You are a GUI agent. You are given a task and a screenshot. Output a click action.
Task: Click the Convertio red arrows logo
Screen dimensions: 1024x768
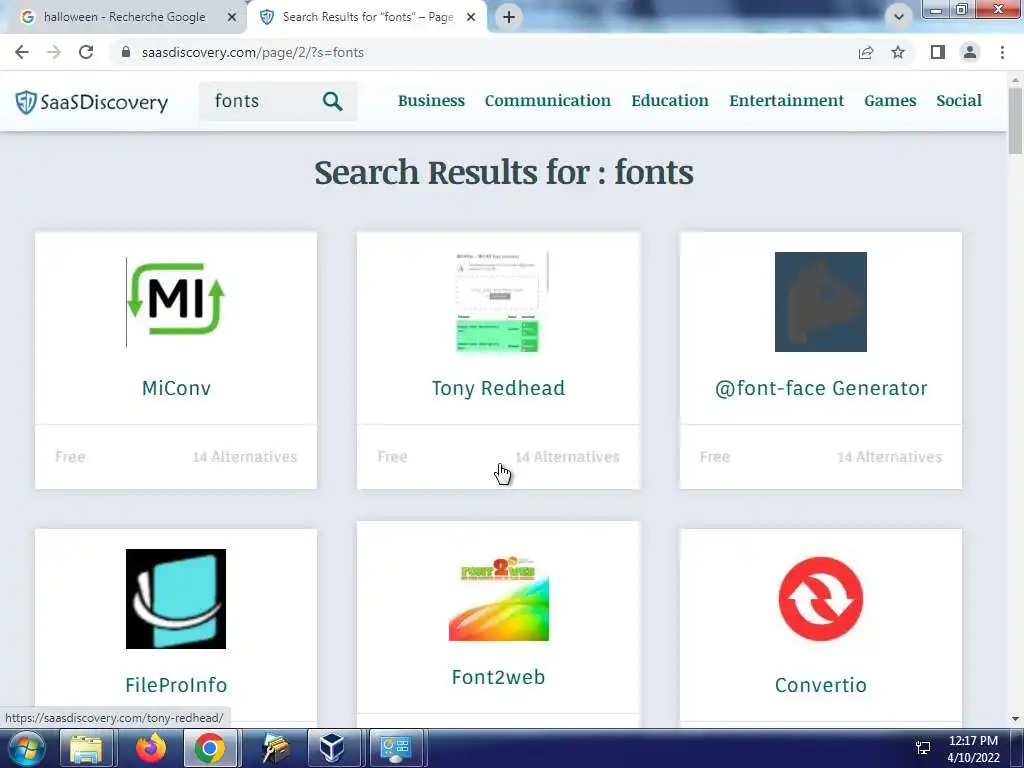pyautogui.click(x=821, y=599)
